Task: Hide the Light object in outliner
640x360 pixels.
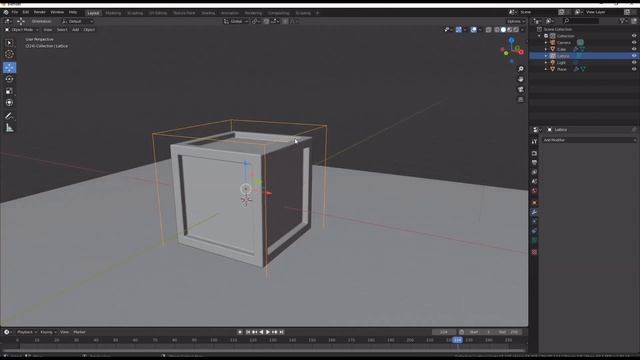Action: coord(634,62)
